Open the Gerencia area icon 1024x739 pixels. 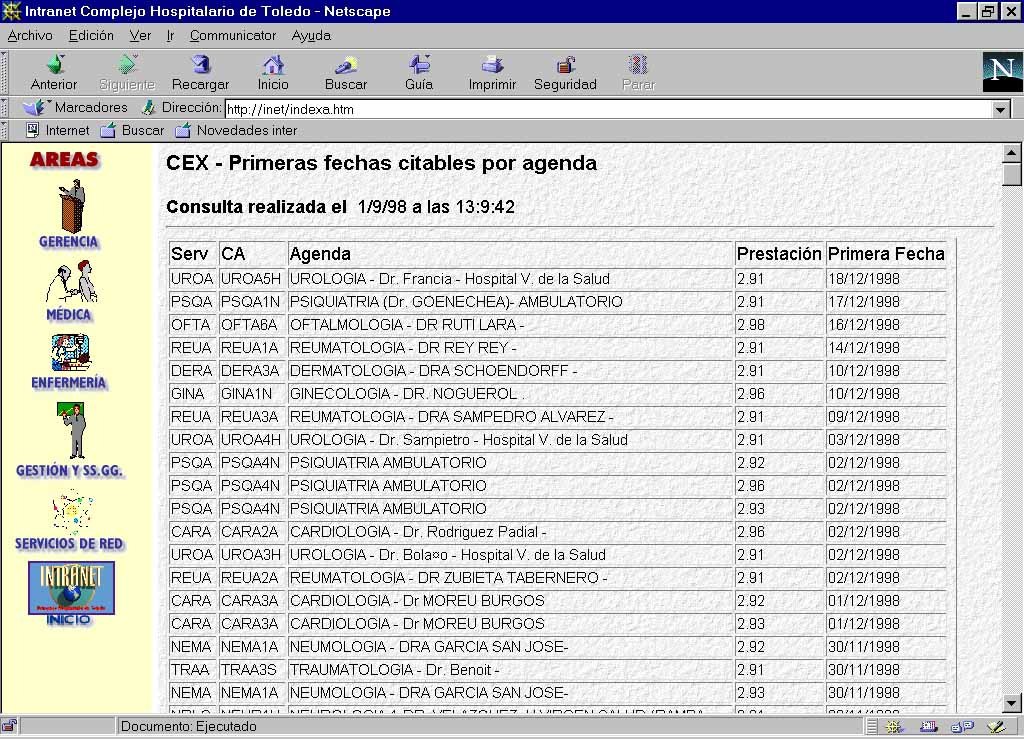[70, 206]
